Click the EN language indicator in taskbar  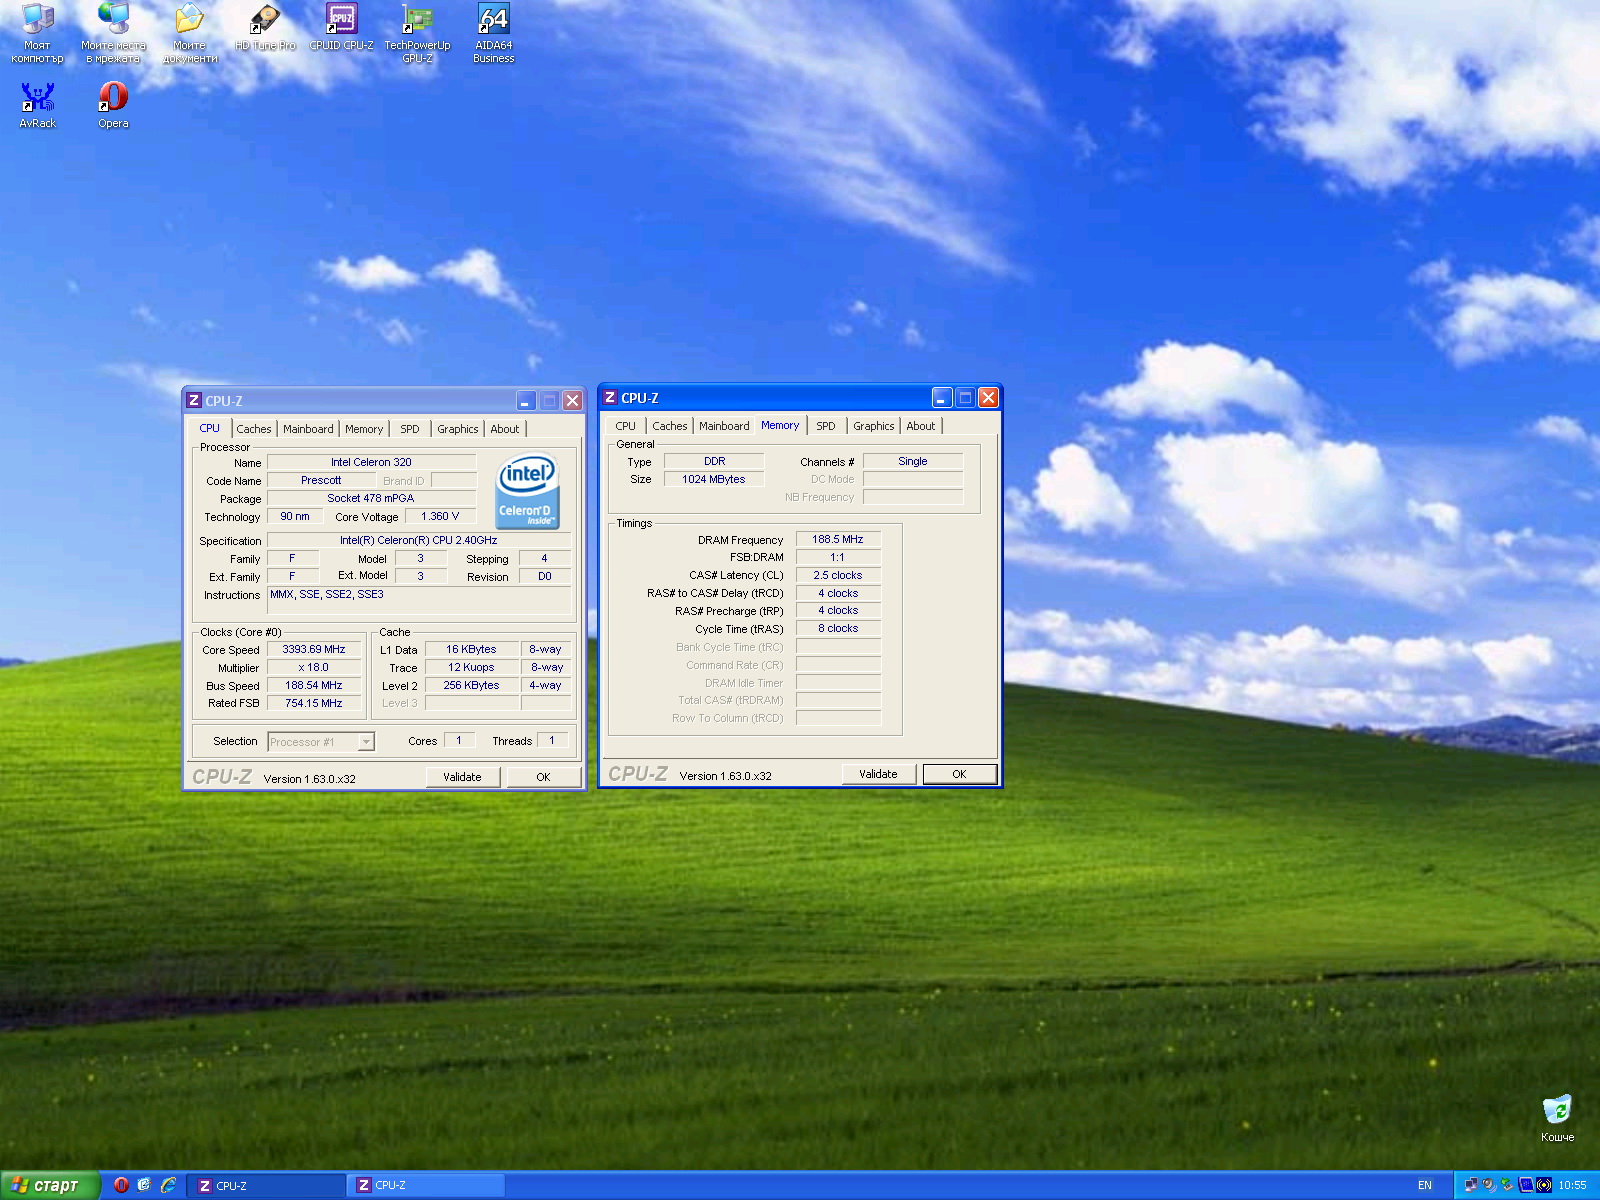pyautogui.click(x=1424, y=1185)
